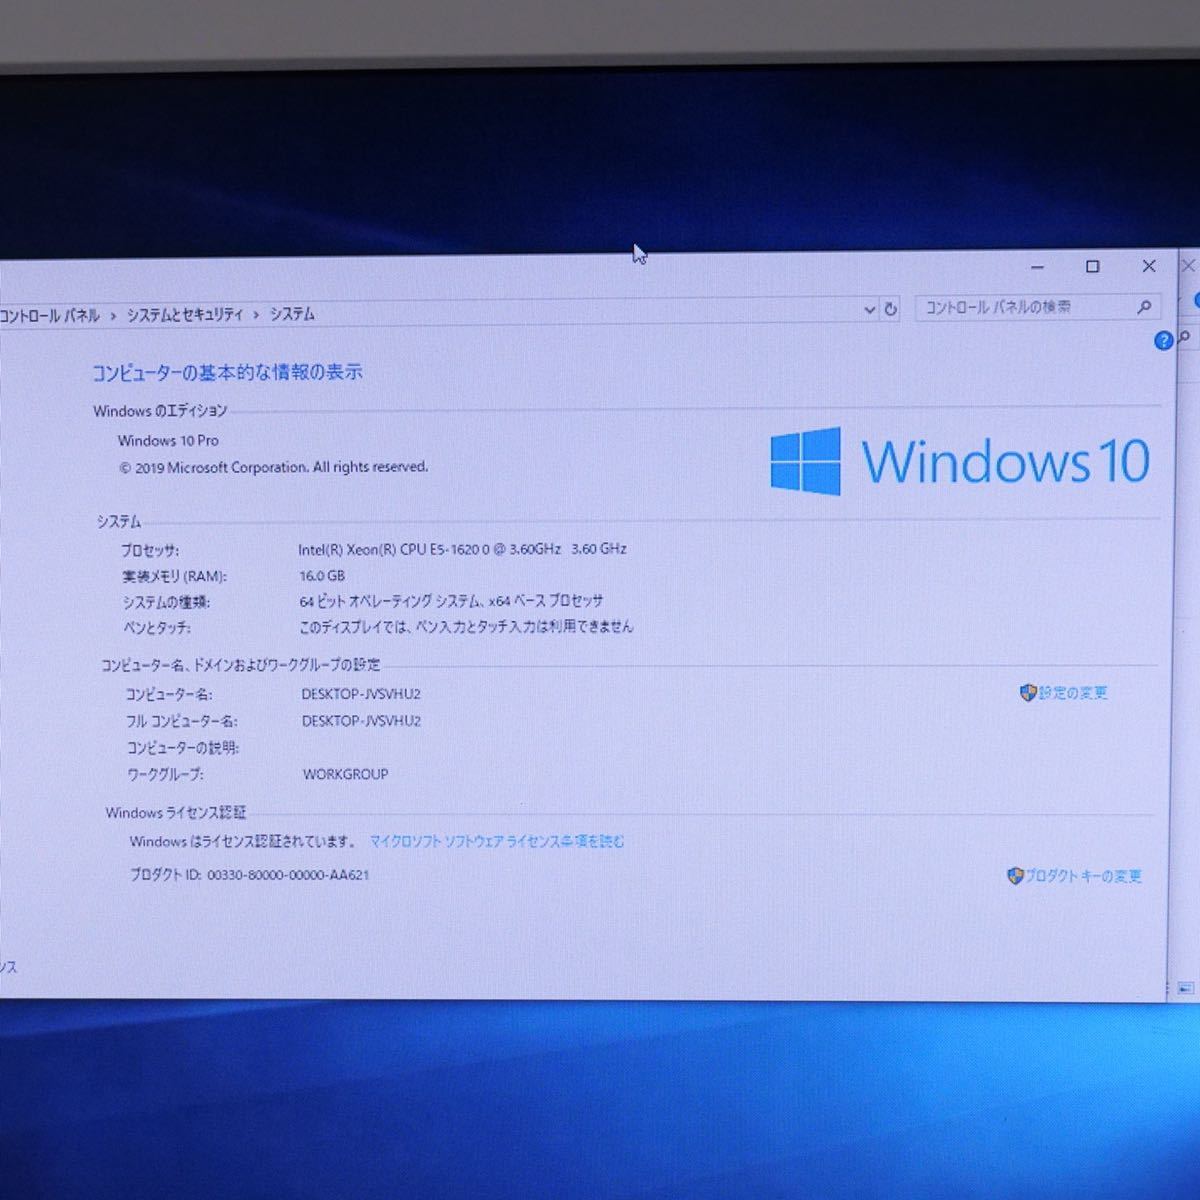Image resolution: width=1200 pixels, height=1200 pixels.
Task: Click the システム breadcrumb item
Action: 292,314
